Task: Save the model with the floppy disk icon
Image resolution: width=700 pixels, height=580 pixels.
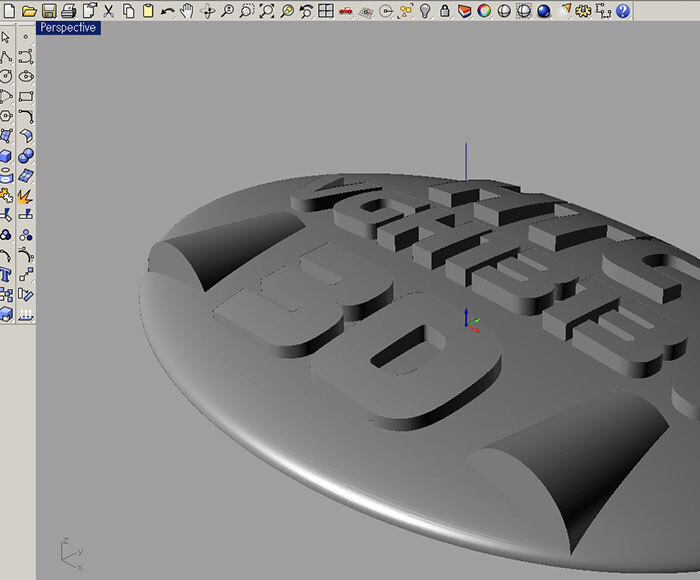Action: 48,11
